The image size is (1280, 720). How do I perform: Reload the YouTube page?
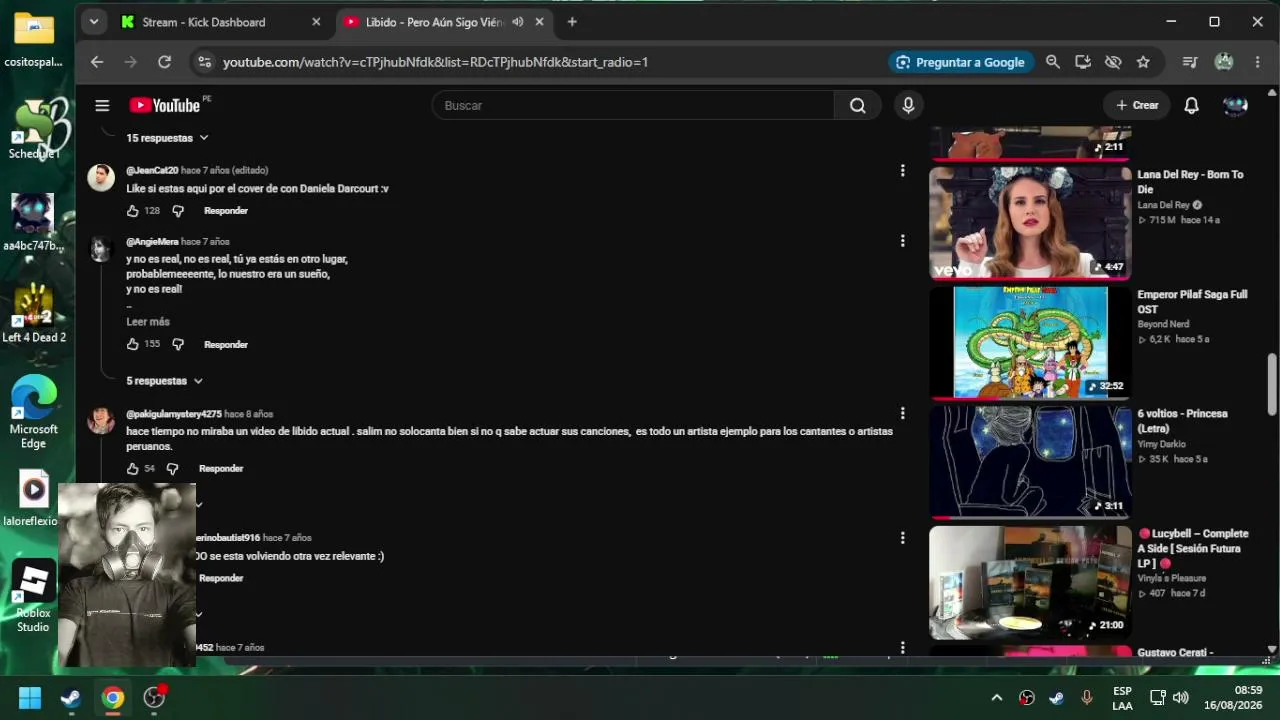(165, 62)
